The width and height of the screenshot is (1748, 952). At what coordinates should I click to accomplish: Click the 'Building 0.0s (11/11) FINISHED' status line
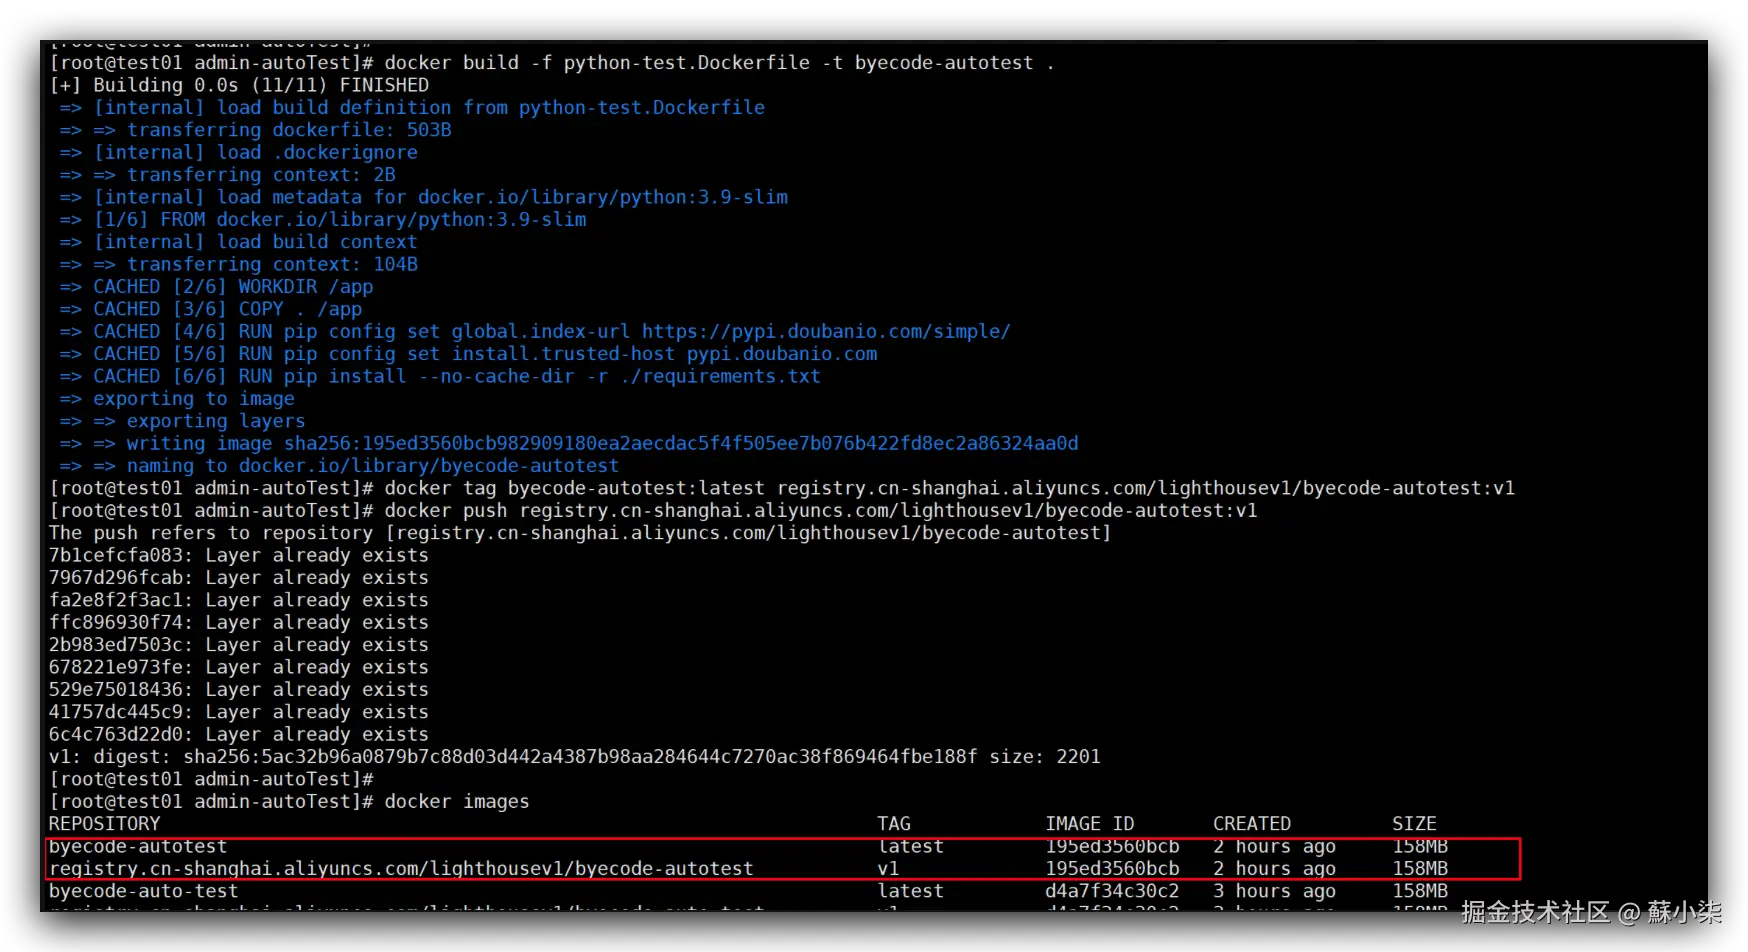coord(239,85)
